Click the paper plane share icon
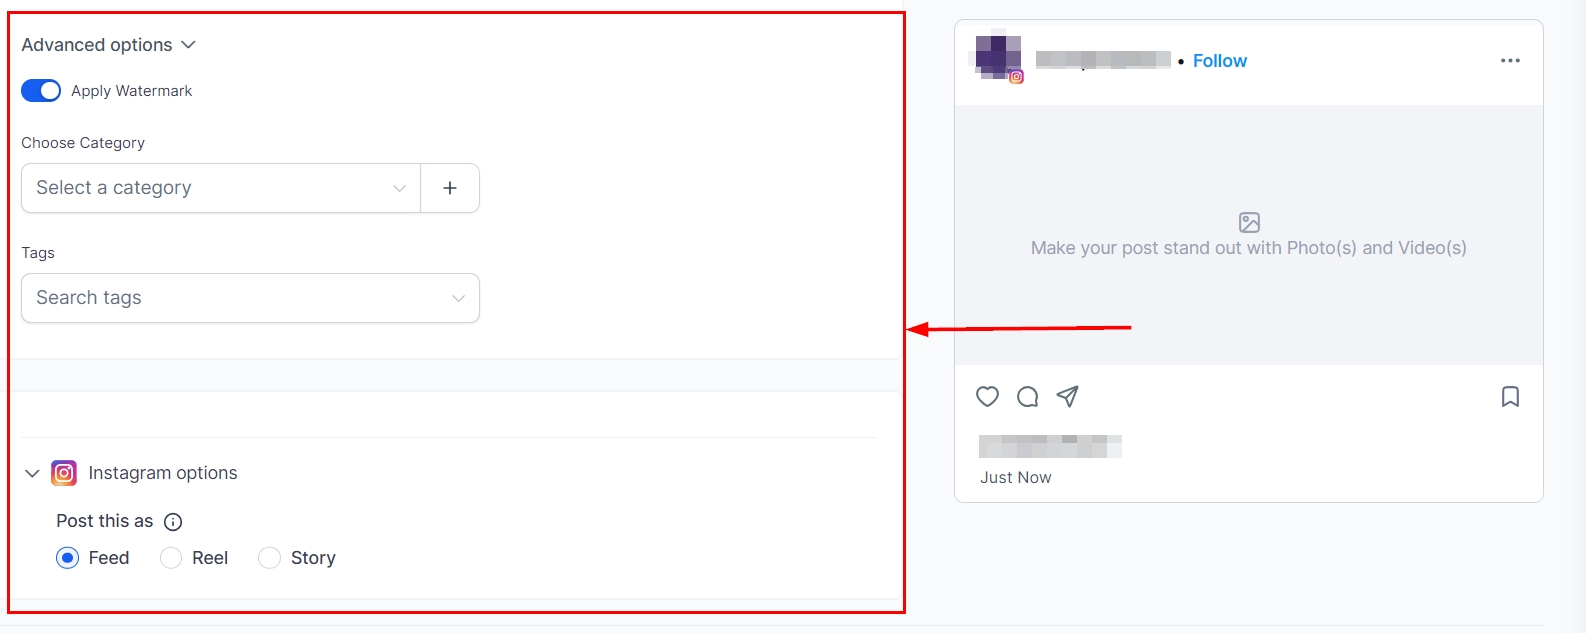Screen dimensions: 1586x633 [1068, 397]
